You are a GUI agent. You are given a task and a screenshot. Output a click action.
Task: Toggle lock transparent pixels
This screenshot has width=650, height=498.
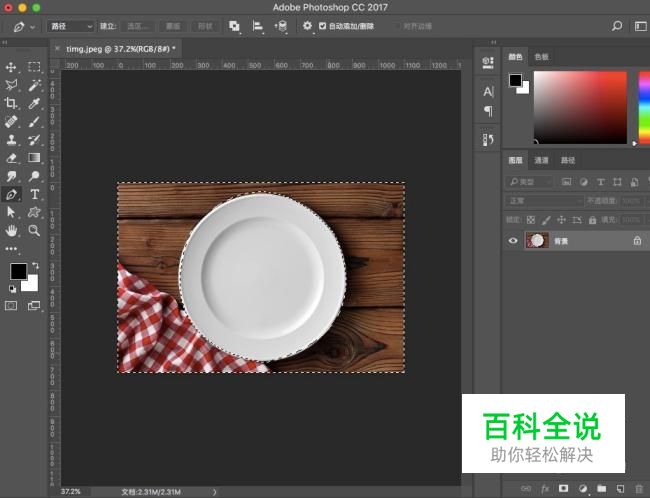pyautogui.click(x=531, y=220)
